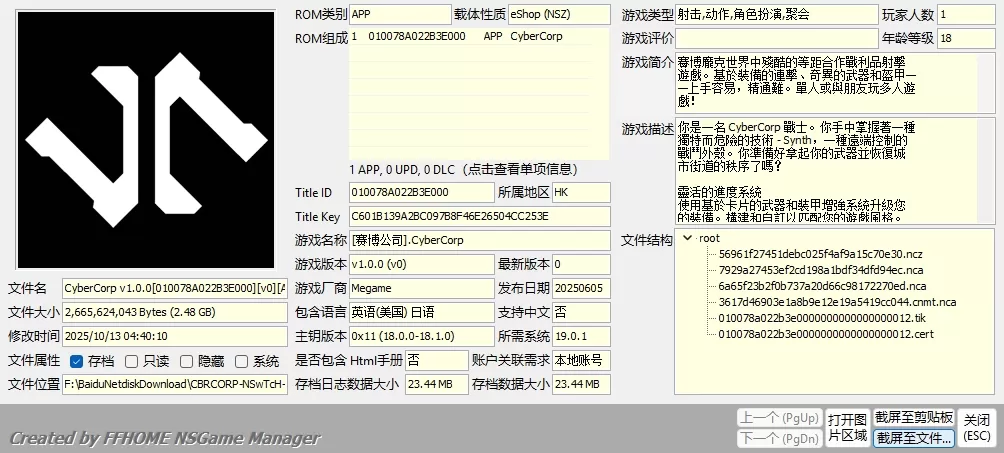Click the 打开图片区域 button
The width and height of the screenshot is (1004, 453).
click(847, 428)
